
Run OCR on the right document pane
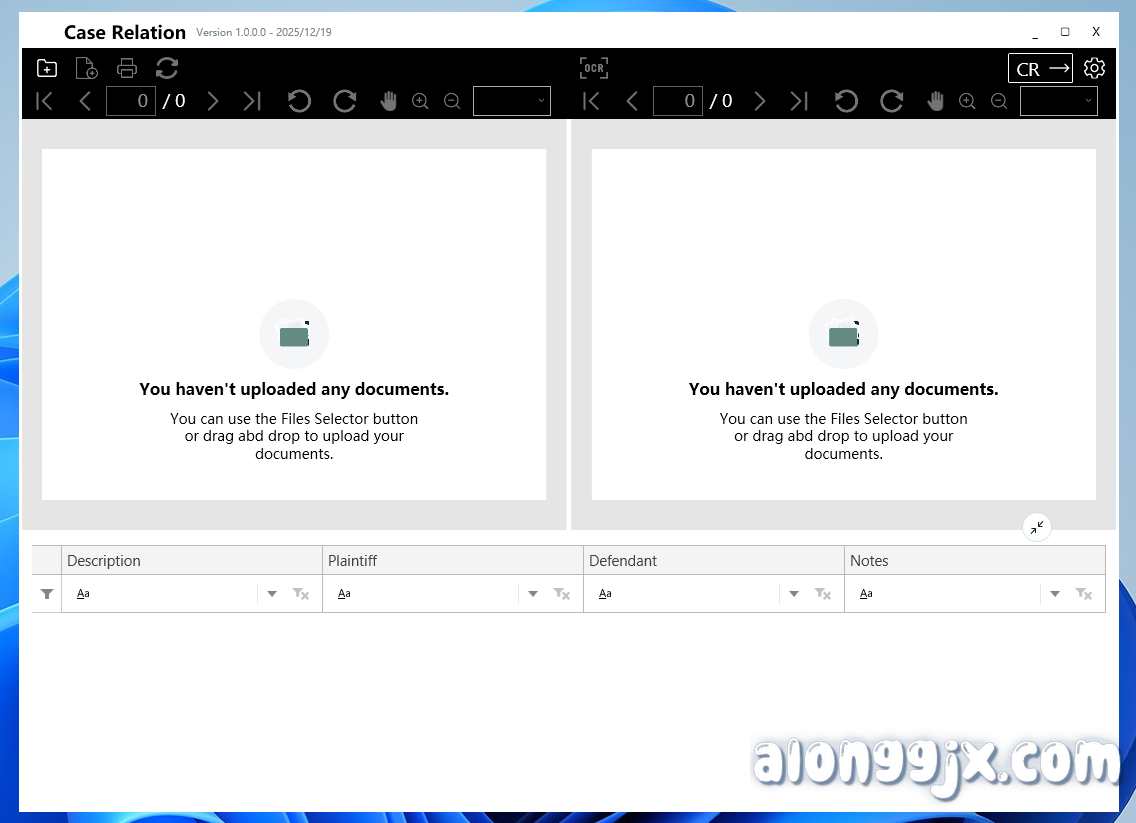[x=594, y=68]
